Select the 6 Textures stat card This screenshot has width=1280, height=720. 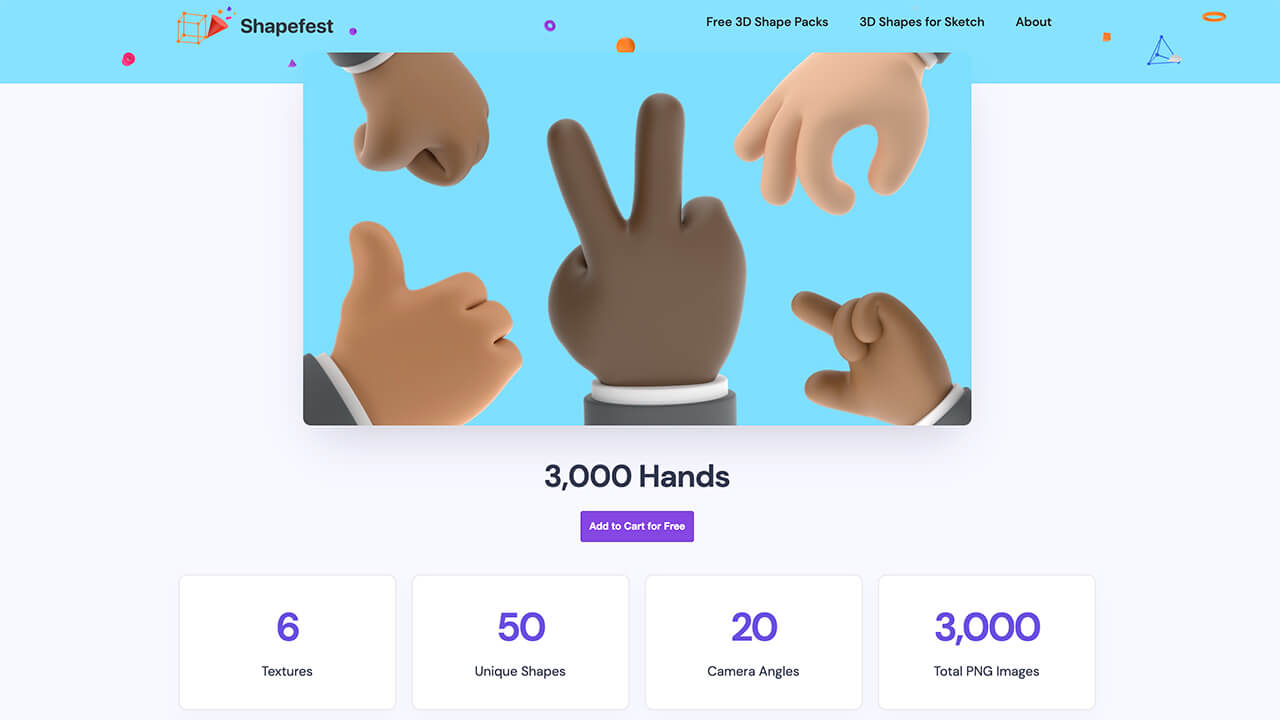click(287, 642)
